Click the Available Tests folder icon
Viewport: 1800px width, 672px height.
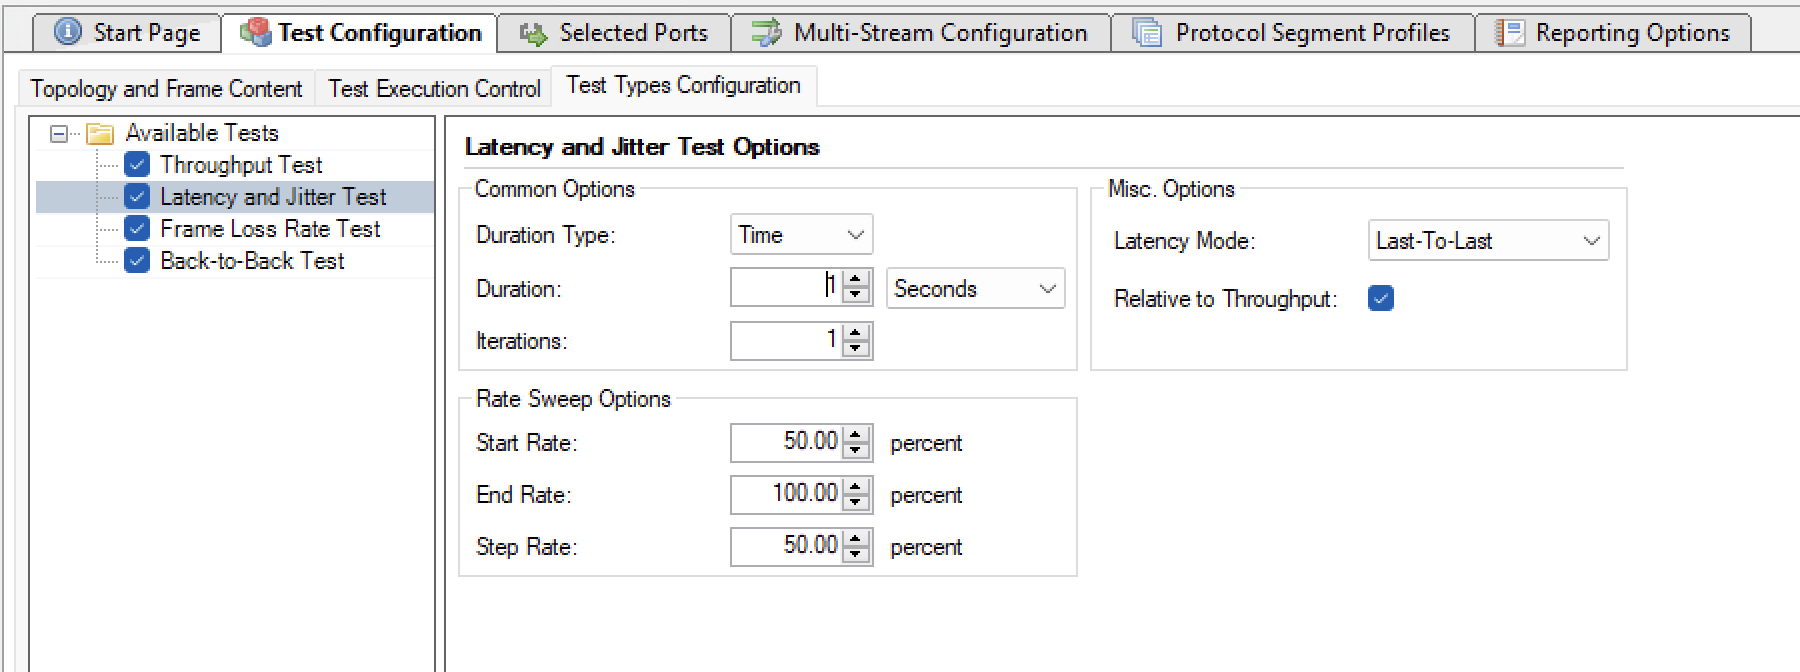100,133
